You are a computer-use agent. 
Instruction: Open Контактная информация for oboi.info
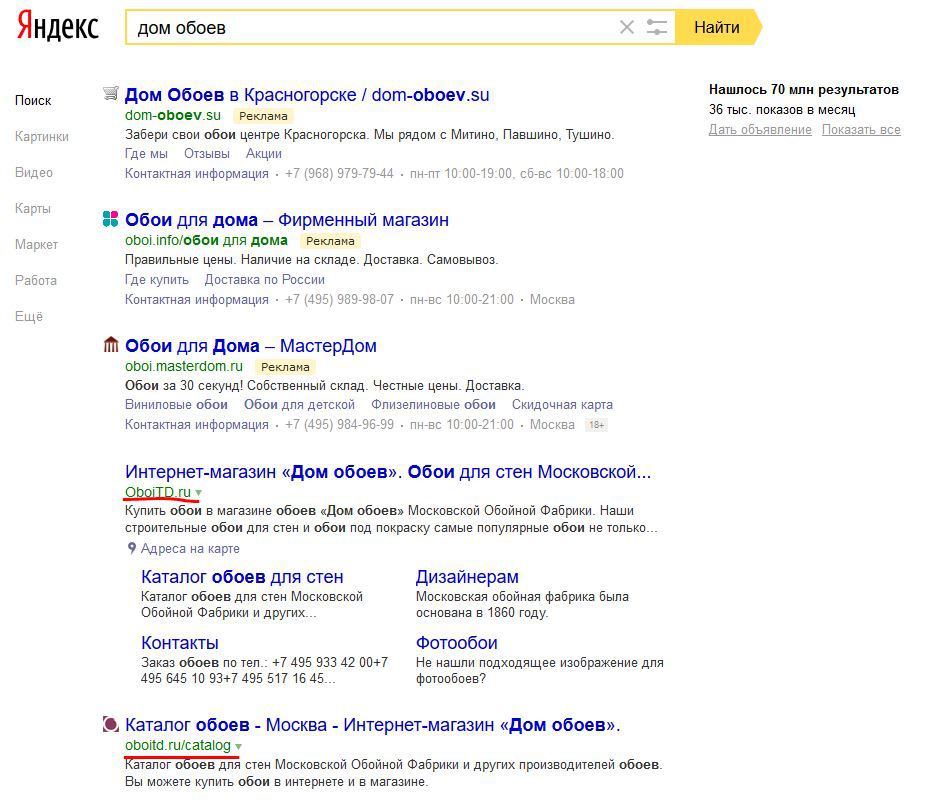(x=197, y=300)
